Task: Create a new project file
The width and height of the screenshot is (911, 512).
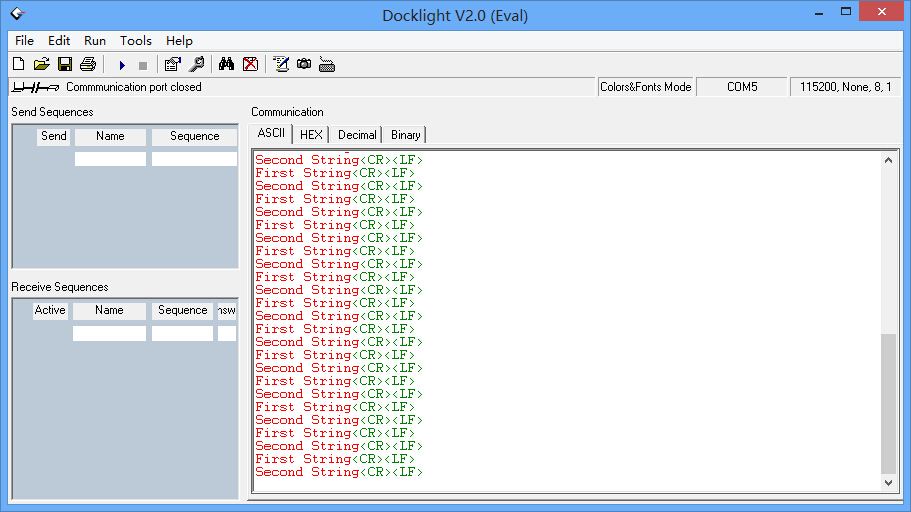Action: coord(19,64)
